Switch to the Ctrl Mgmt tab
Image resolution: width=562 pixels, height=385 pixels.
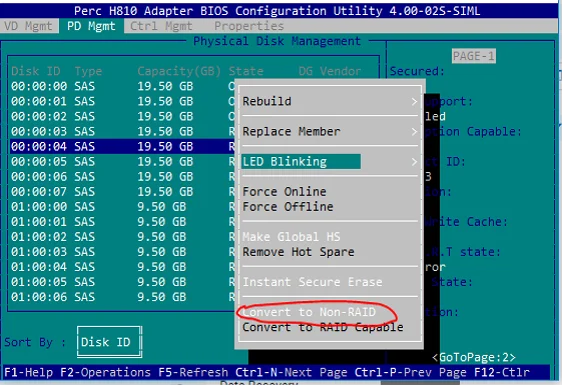(161, 26)
